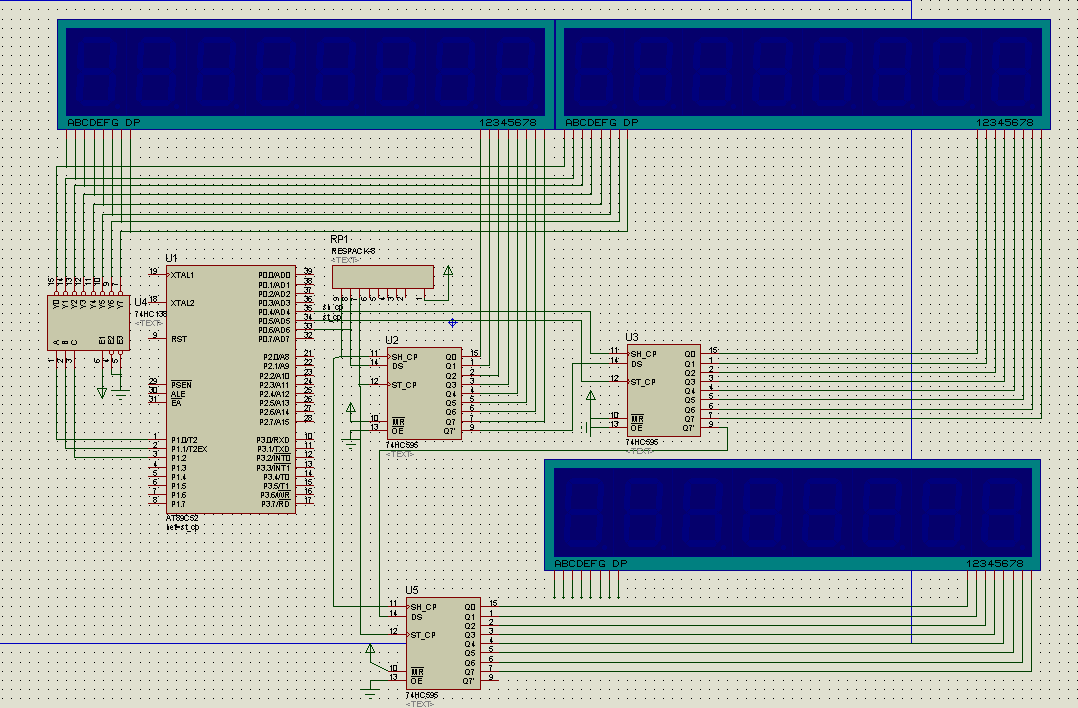Viewport: 1078px width, 708px height.
Task: Click the 74HC595 part name under U3
Action: (642, 442)
